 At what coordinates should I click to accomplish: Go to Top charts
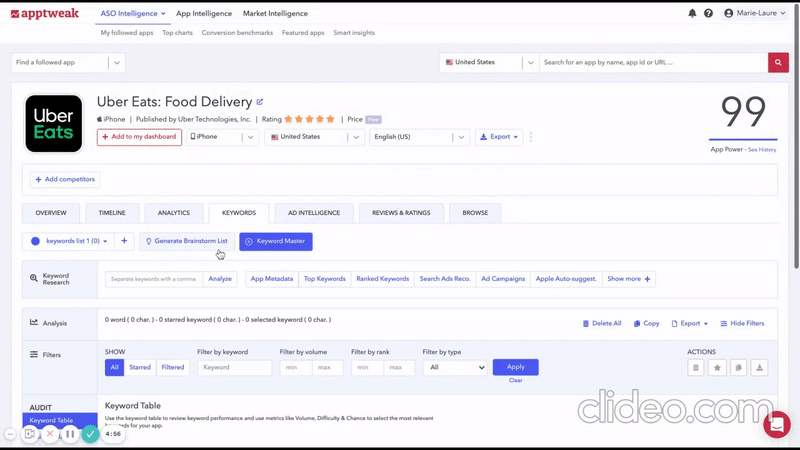coord(178,33)
